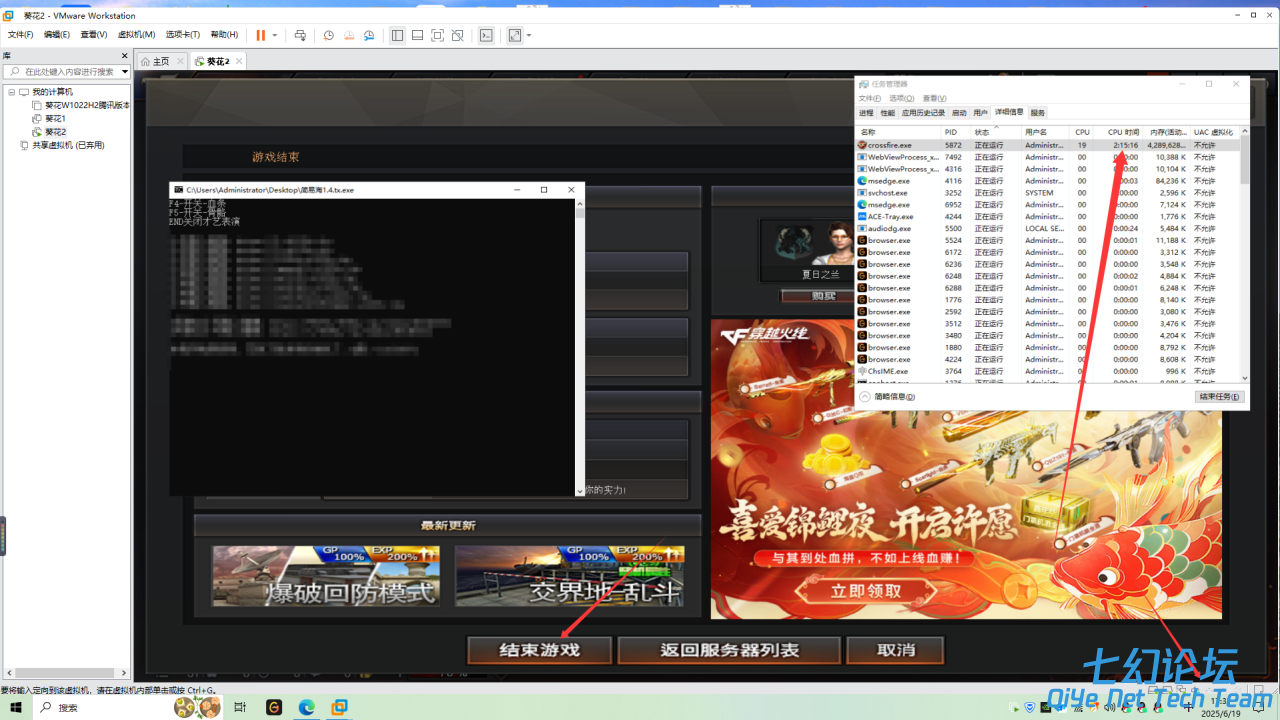Screen dimensions: 1280x720
Task: Switch to Unity mode icon
Action: (457, 35)
